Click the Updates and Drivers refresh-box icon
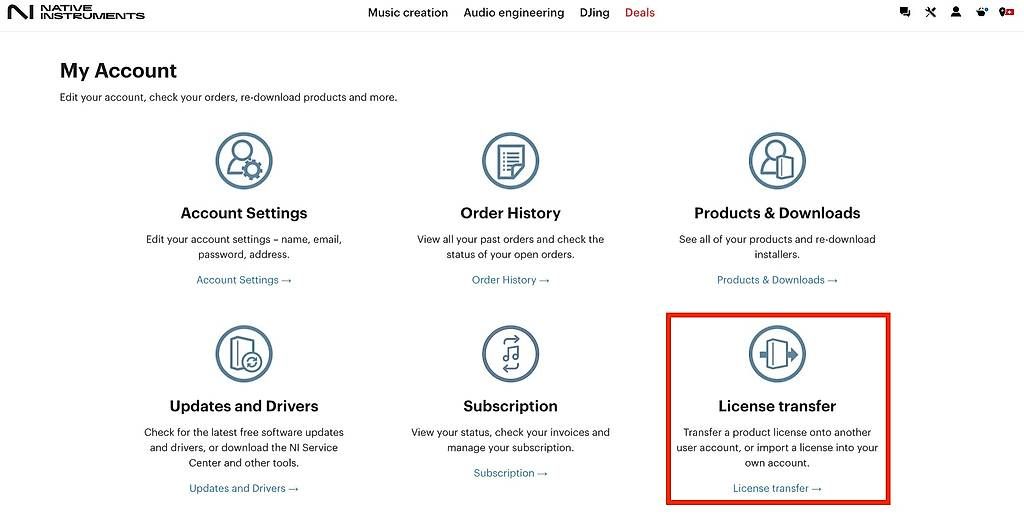Image resolution: width=1024 pixels, height=519 pixels. [x=244, y=354]
